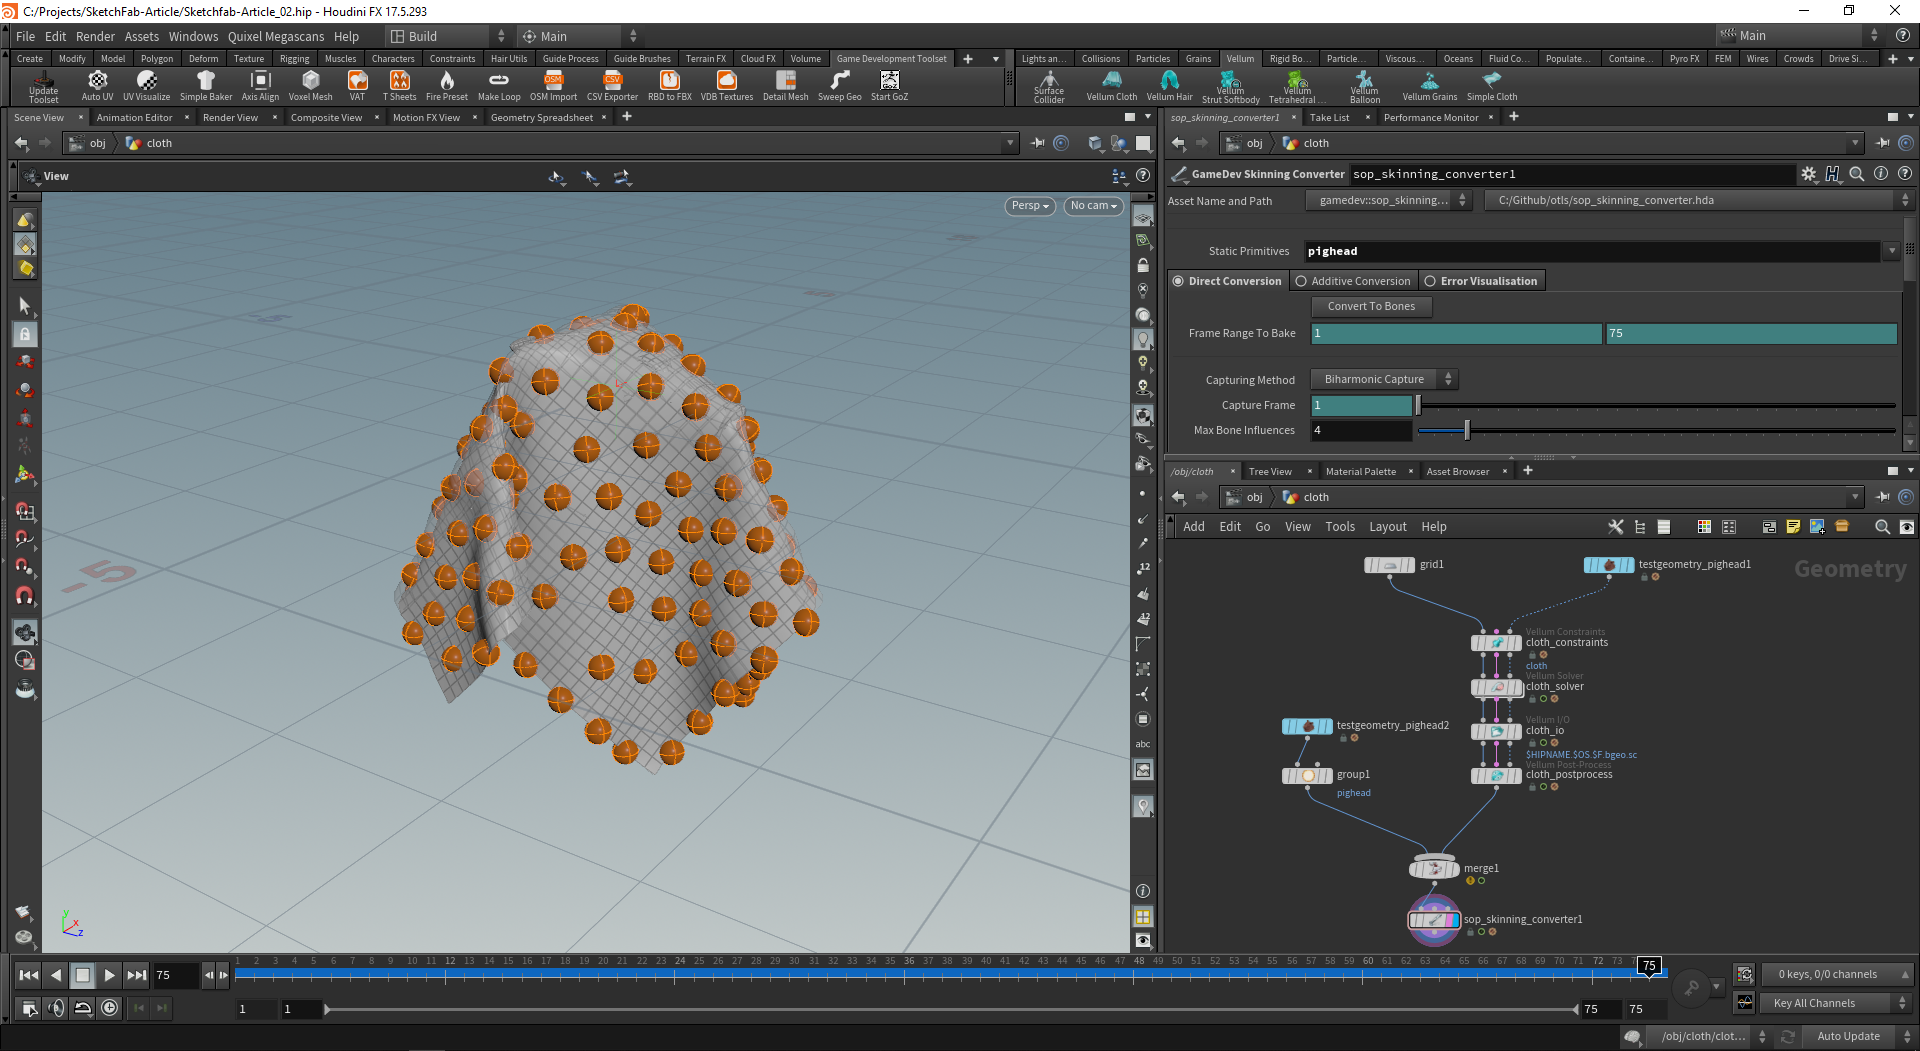Open the Layout menu in network editor

click(x=1387, y=527)
